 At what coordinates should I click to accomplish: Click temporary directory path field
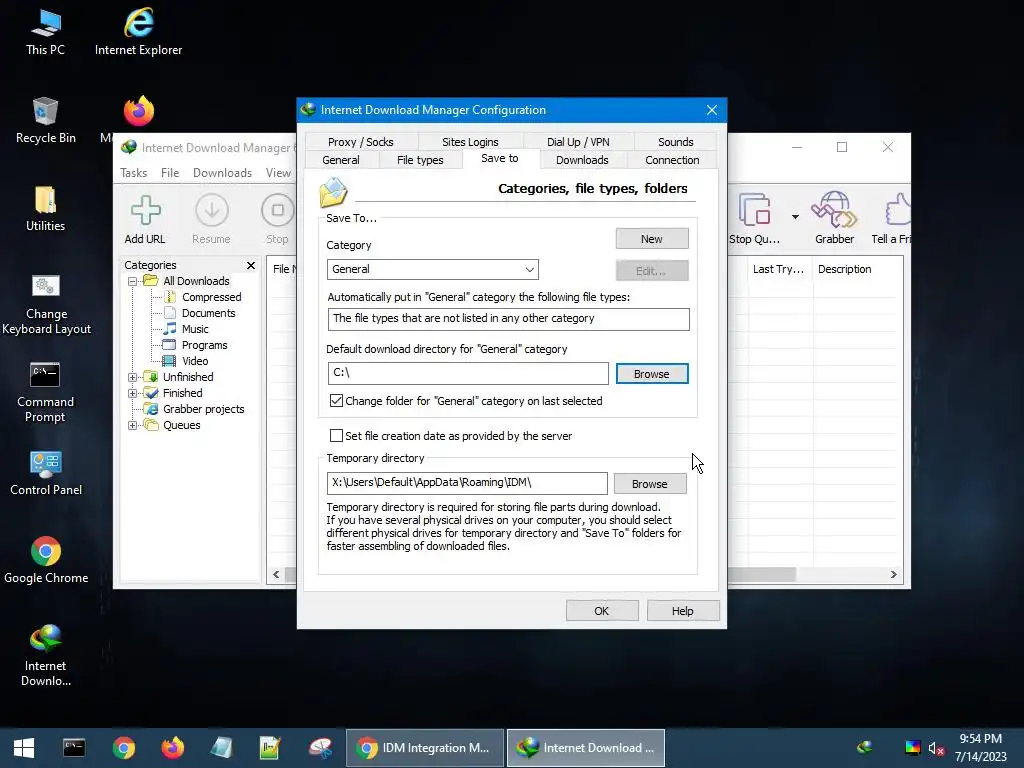click(467, 483)
